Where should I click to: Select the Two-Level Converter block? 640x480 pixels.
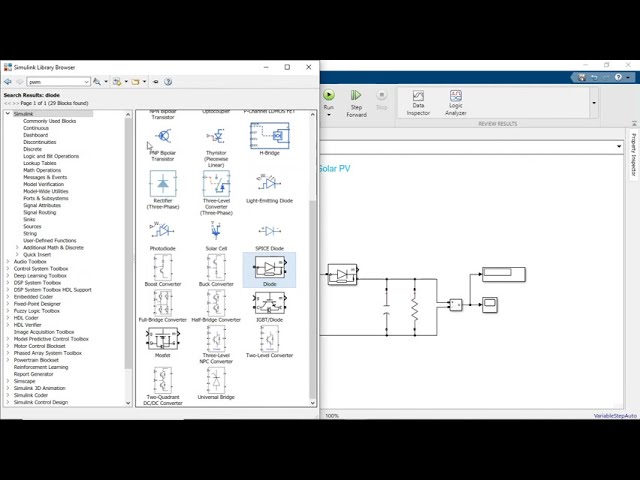pos(269,342)
